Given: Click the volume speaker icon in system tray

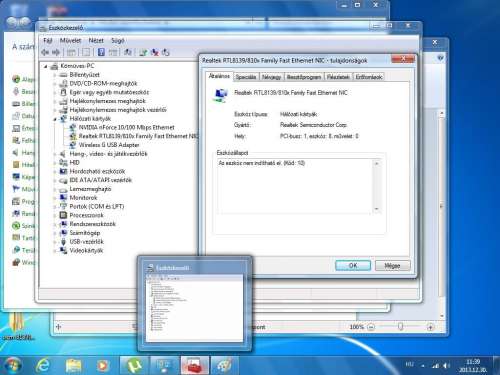Looking at the screenshot, I should (x=447, y=366).
